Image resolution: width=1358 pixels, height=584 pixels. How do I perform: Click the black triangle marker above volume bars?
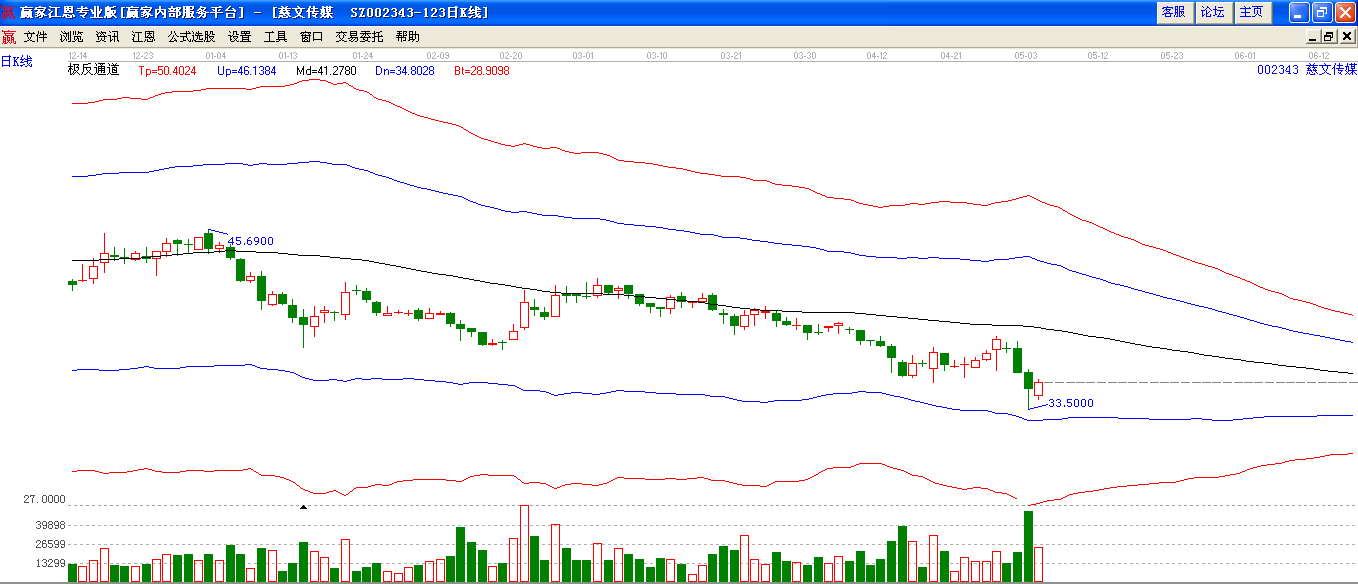coord(304,507)
